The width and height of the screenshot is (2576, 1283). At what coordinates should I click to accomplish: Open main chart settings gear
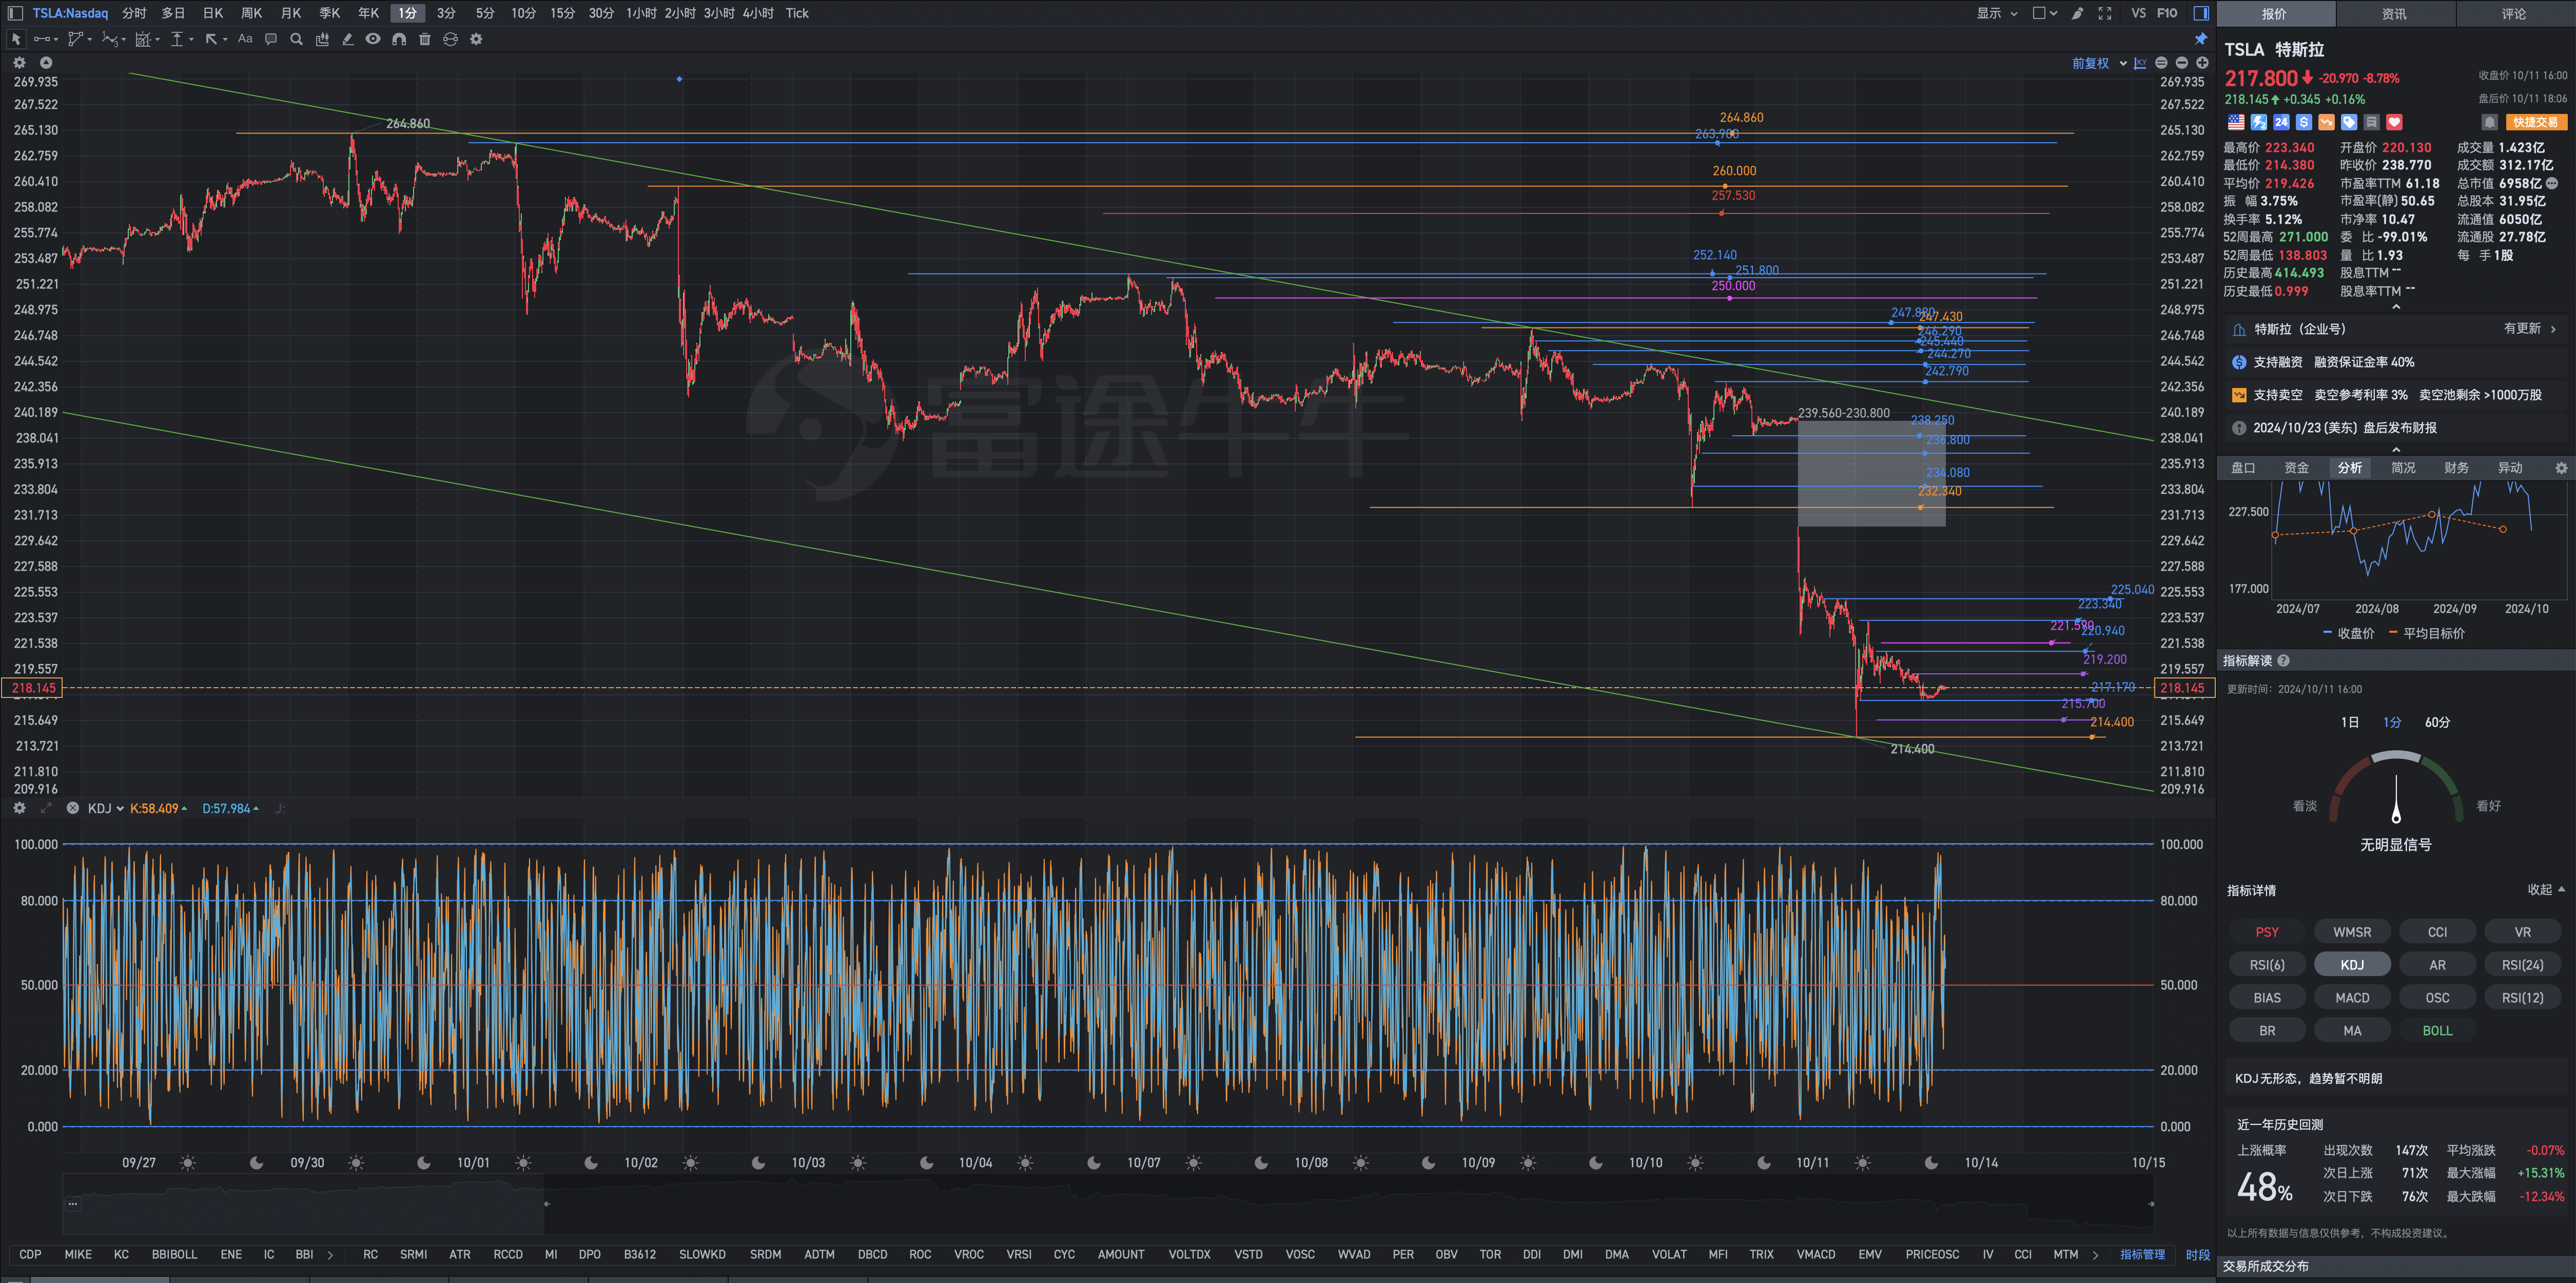pos(19,63)
